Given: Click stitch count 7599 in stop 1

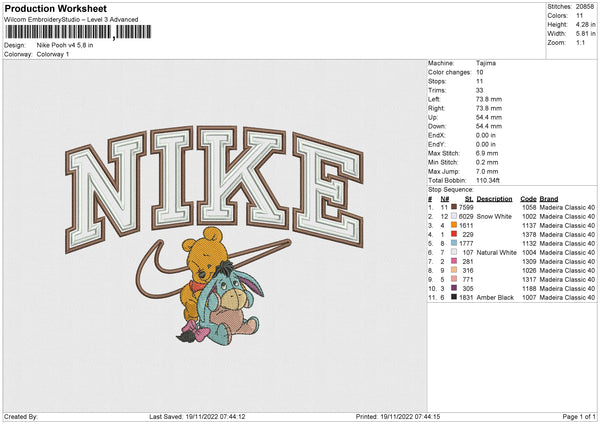Looking at the screenshot, I should tap(466, 207).
